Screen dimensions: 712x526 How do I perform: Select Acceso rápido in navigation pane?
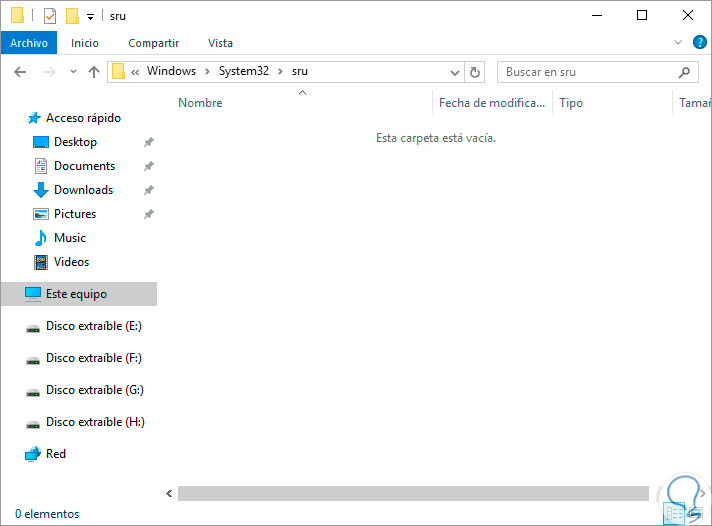click(83, 118)
